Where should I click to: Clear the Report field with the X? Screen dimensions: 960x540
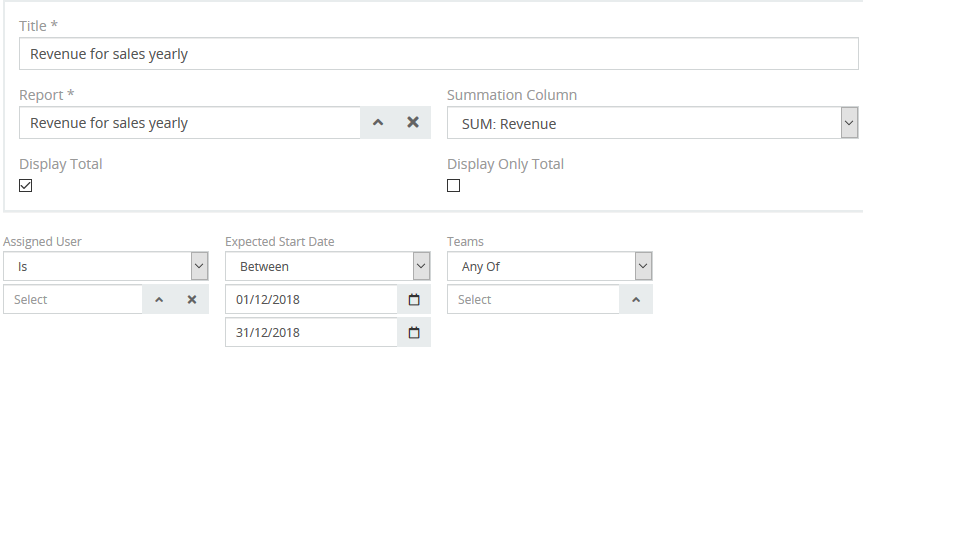pos(413,123)
